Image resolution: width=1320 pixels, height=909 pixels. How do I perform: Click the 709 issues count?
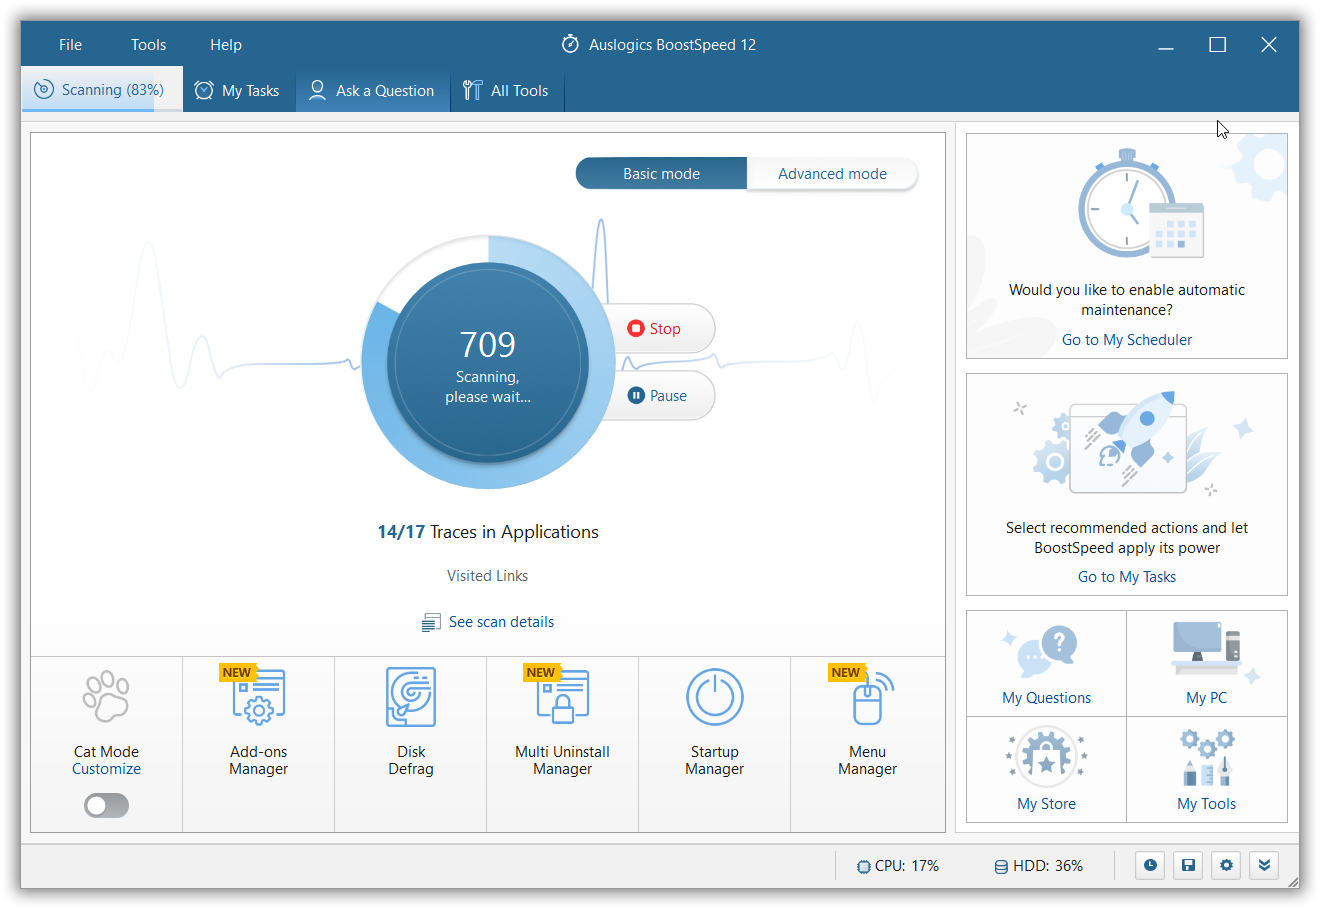coord(488,344)
